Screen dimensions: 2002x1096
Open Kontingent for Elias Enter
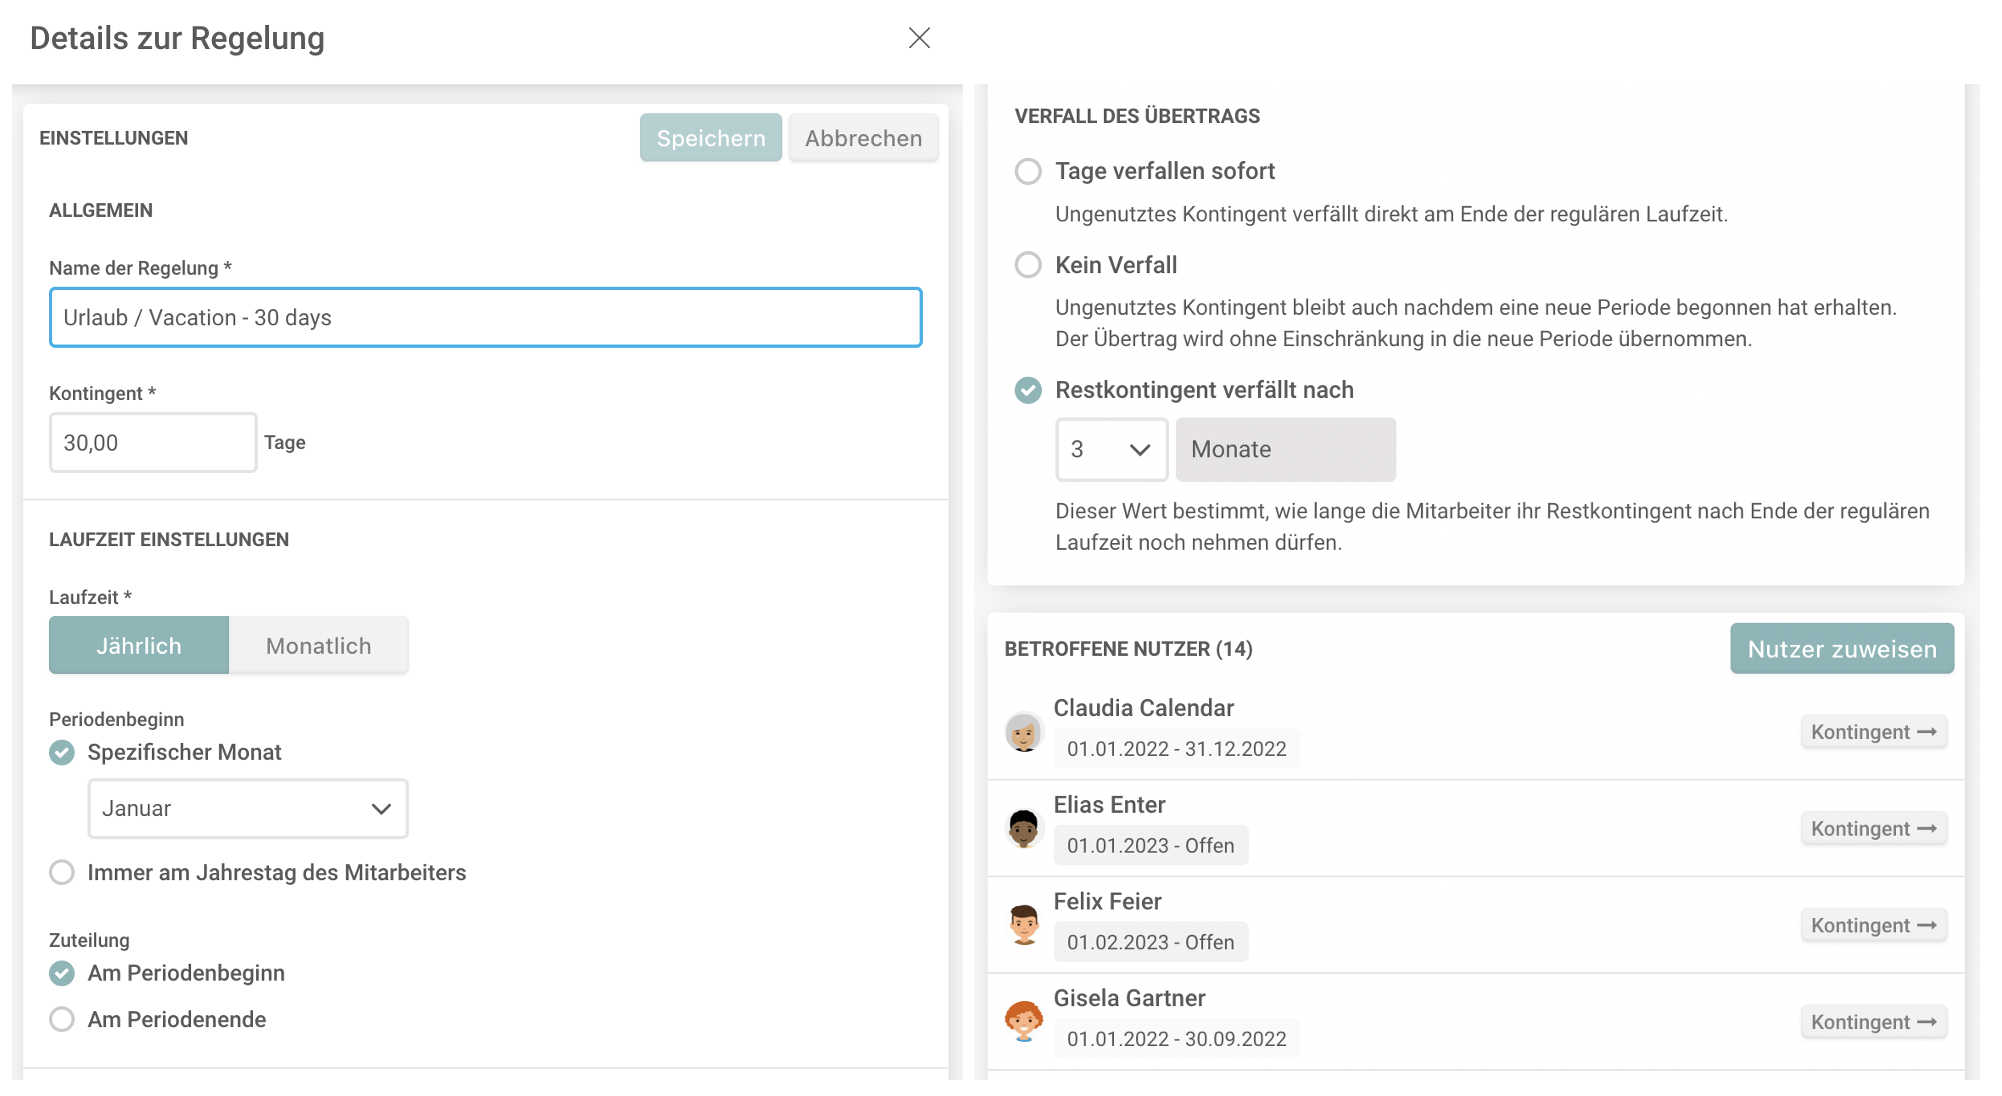pos(1874,829)
